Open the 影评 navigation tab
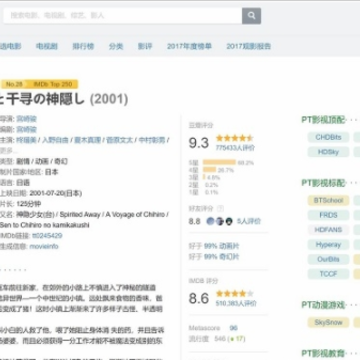 tap(145, 46)
